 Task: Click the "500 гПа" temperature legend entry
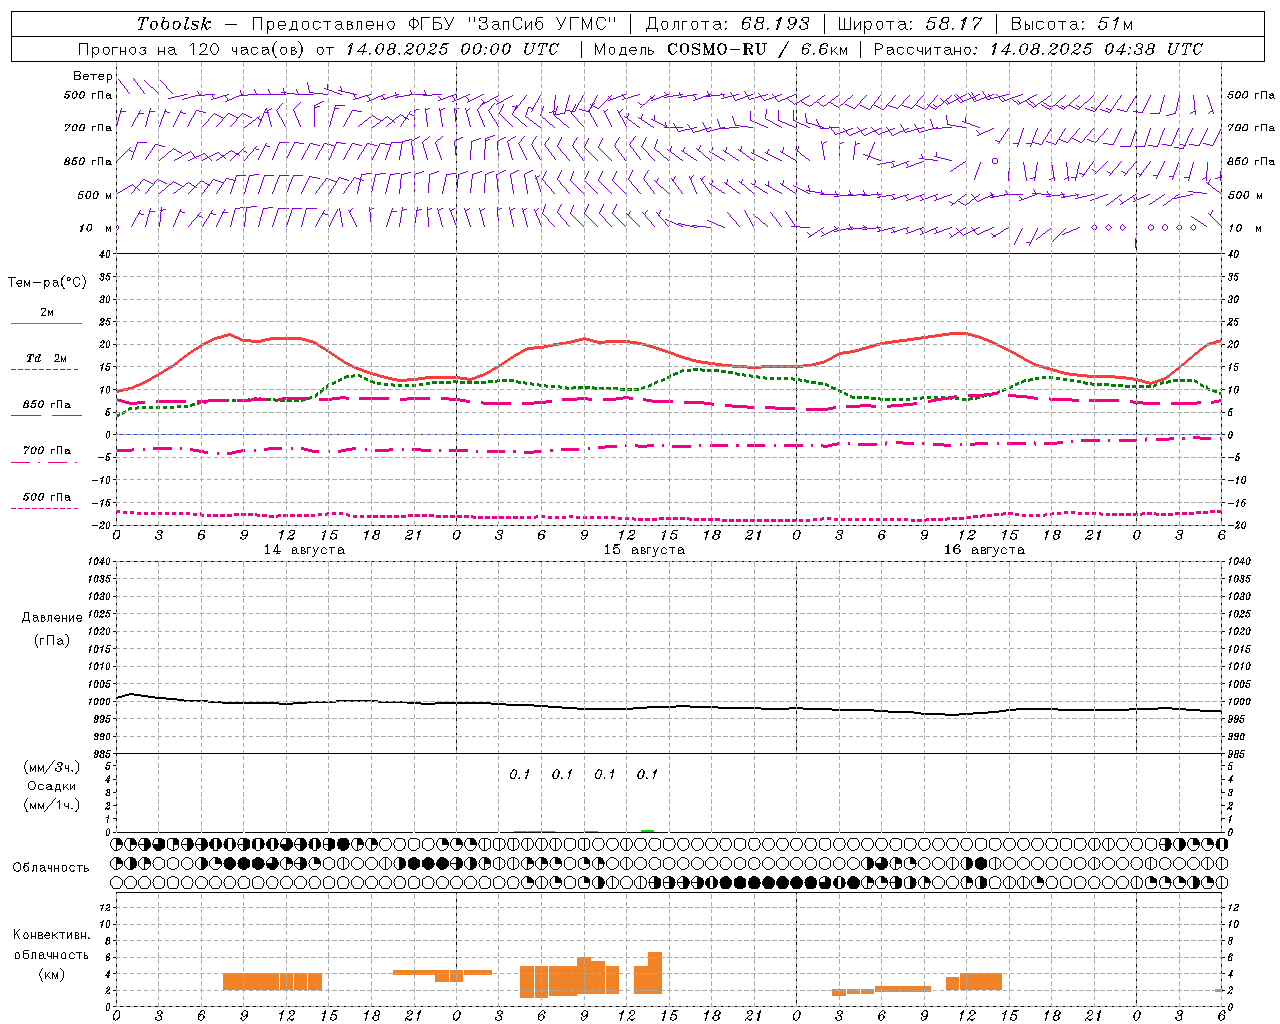point(46,501)
